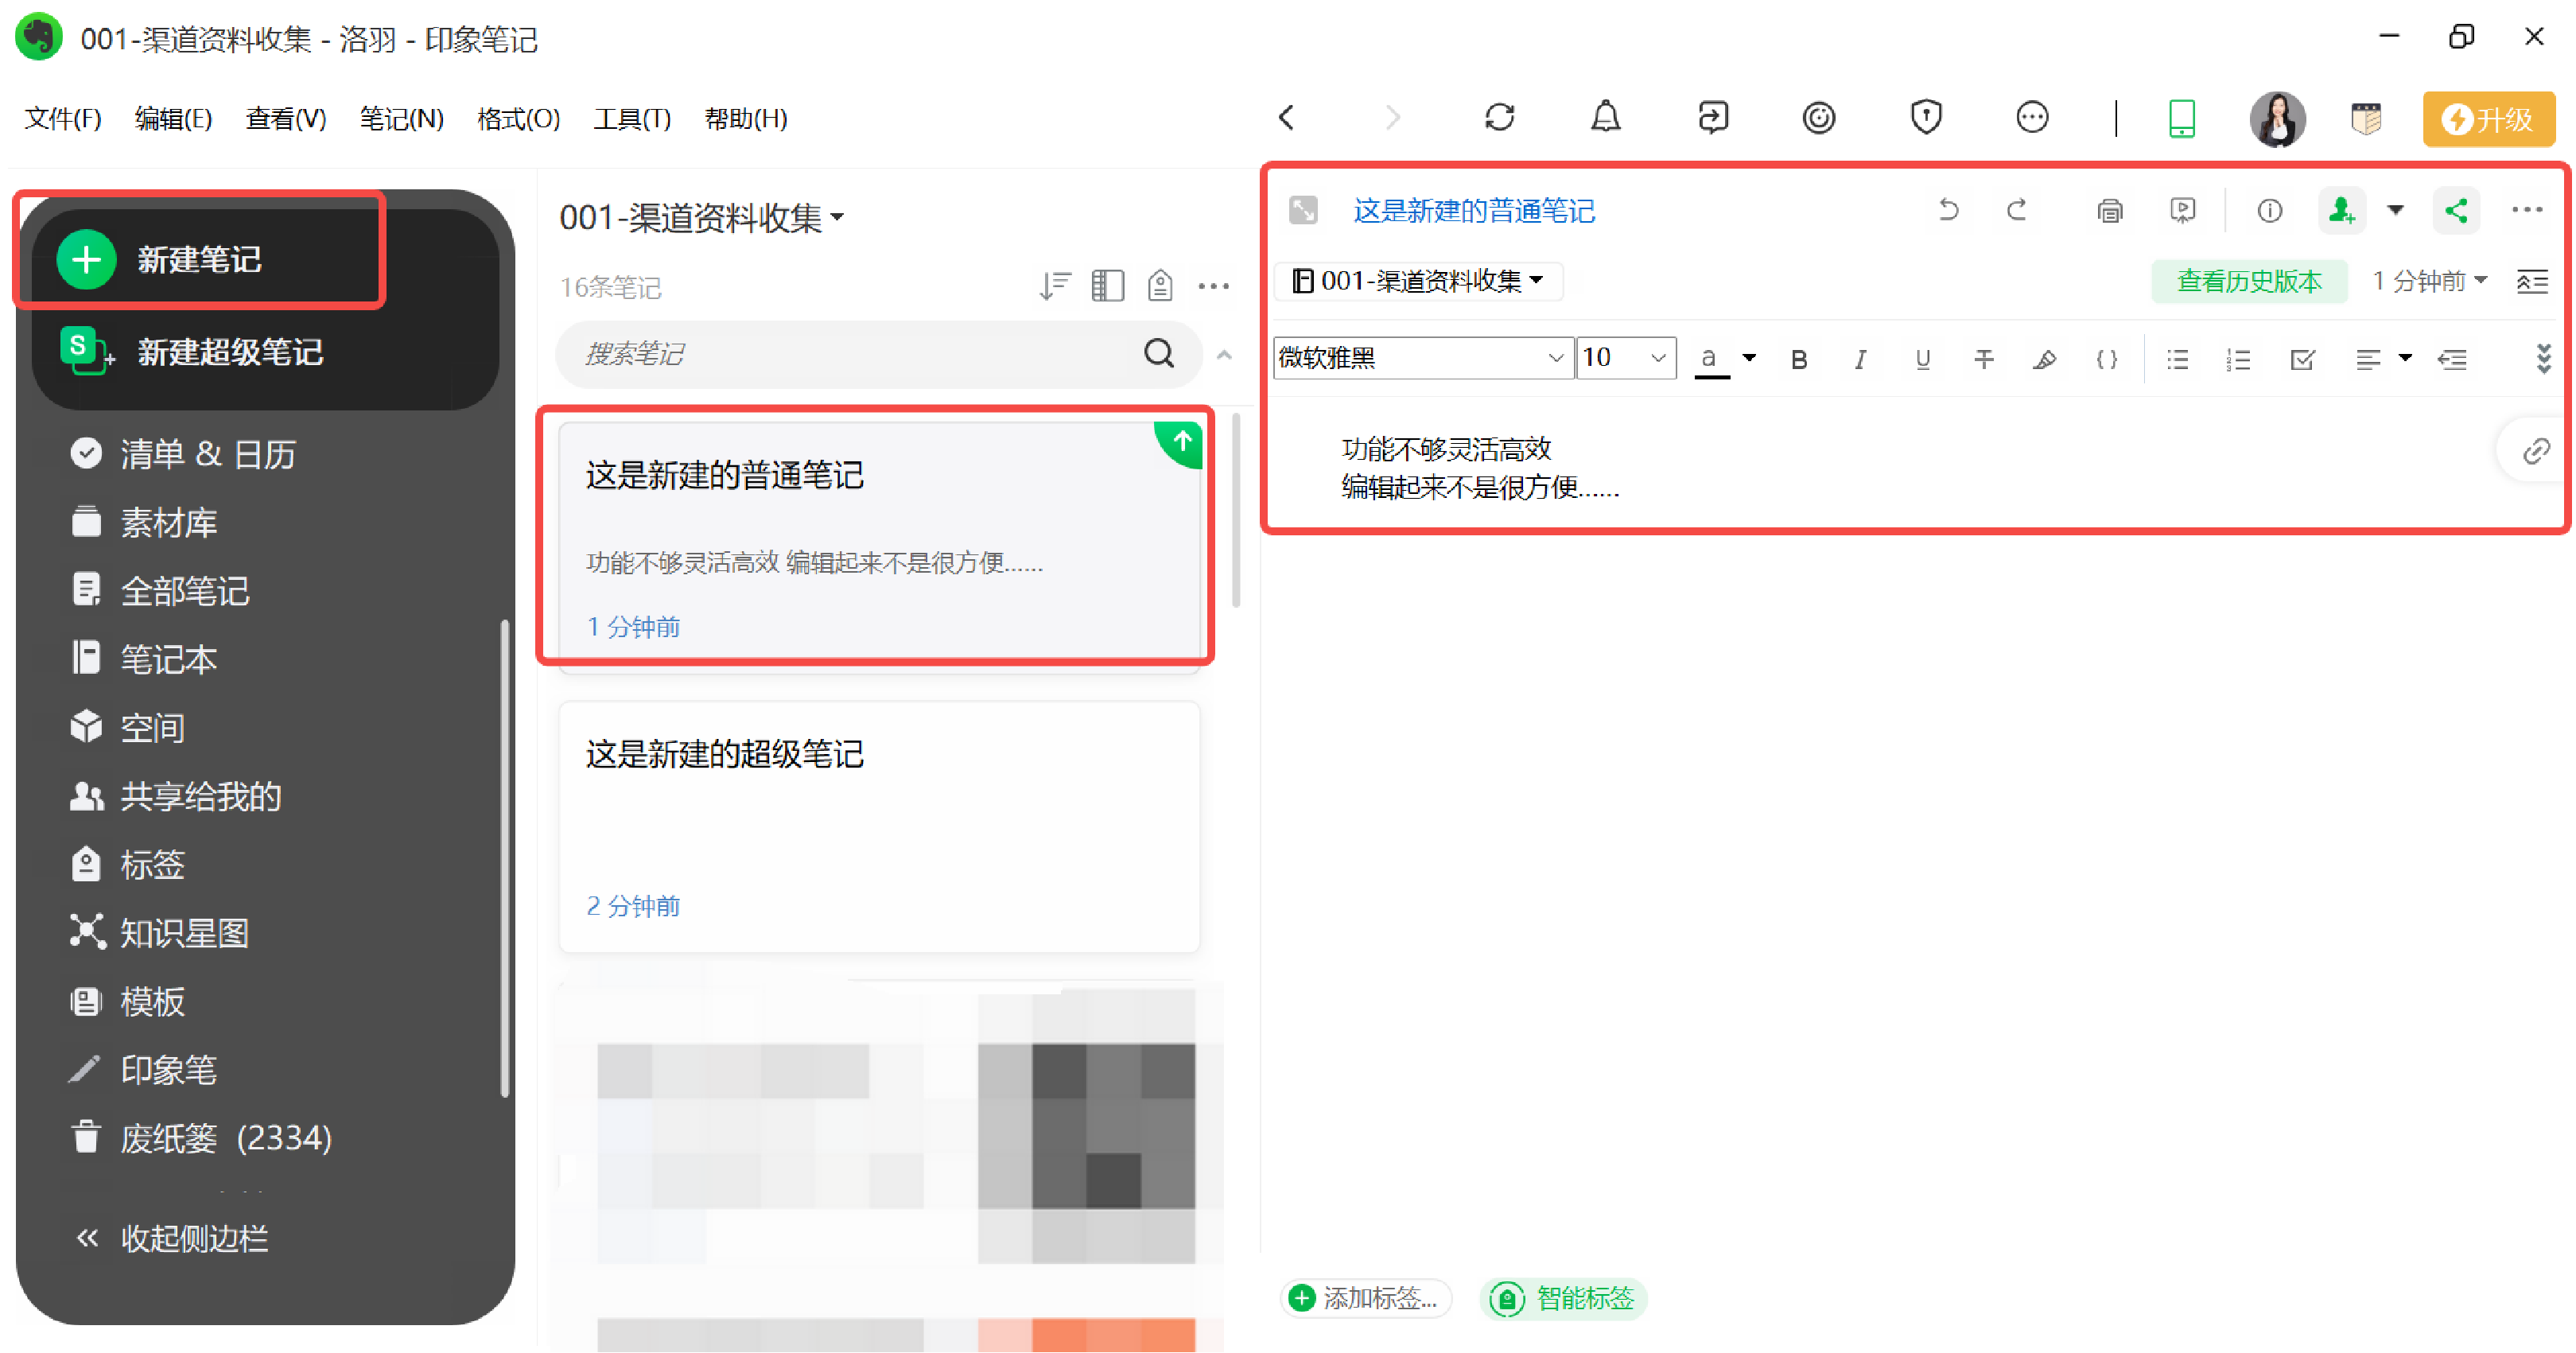The image size is (2576, 1353).
Task: Redo the last edit
Action: tap(2017, 210)
